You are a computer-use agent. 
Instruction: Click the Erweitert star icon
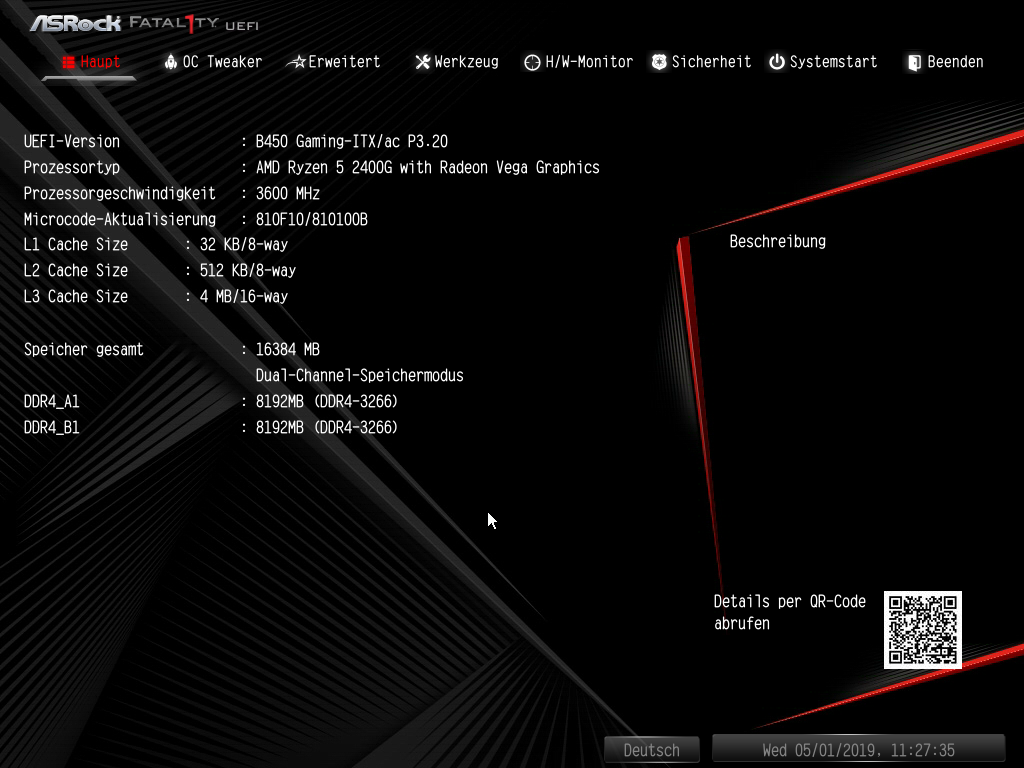tap(296, 62)
